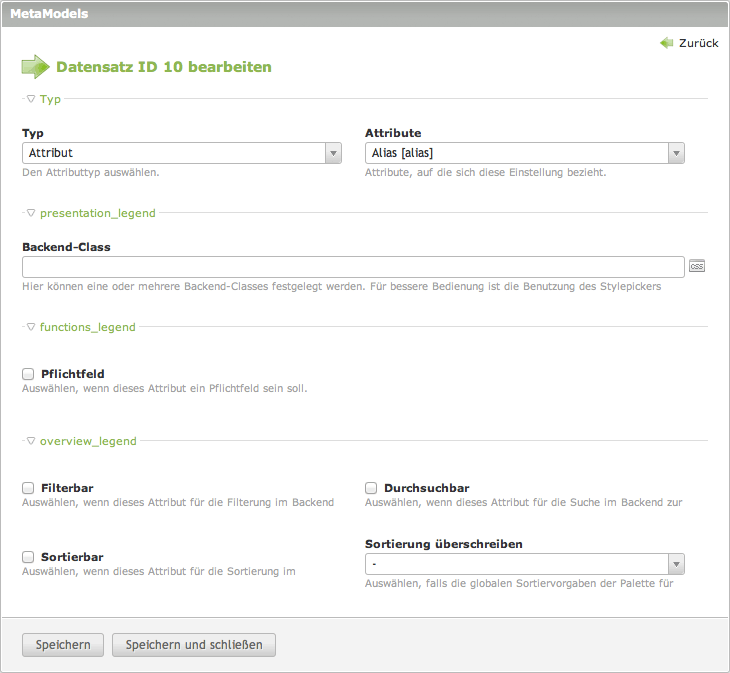Enable the Sortierbar checkbox

pyautogui.click(x=28, y=557)
